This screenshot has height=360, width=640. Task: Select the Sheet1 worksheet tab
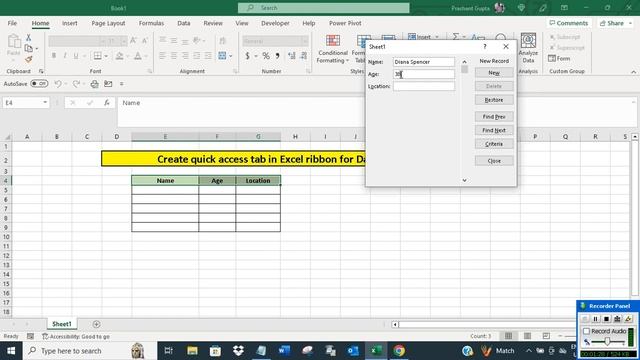[x=62, y=324]
